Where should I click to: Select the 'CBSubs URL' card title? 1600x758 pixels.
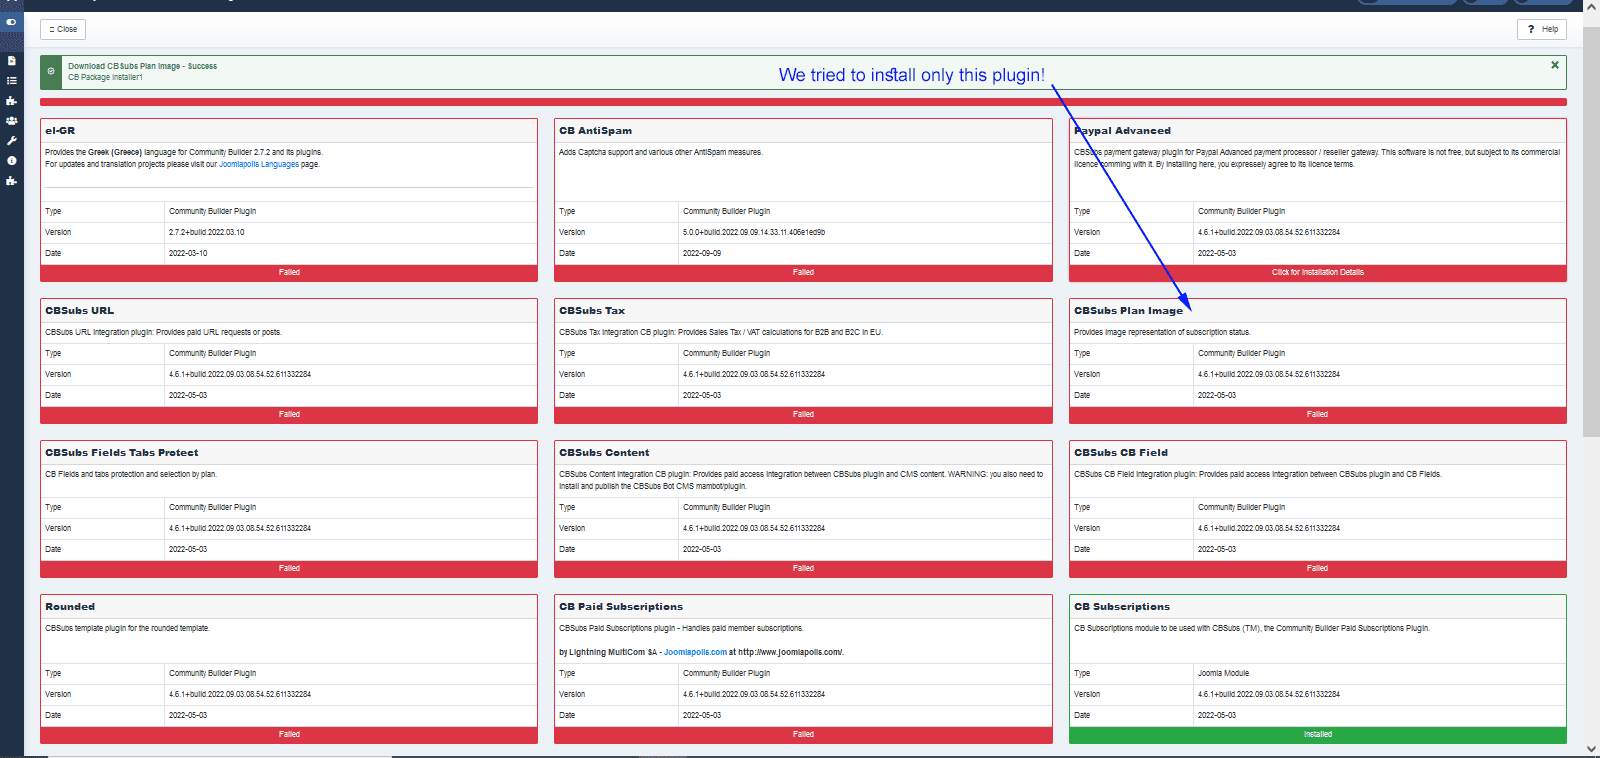pyautogui.click(x=79, y=311)
